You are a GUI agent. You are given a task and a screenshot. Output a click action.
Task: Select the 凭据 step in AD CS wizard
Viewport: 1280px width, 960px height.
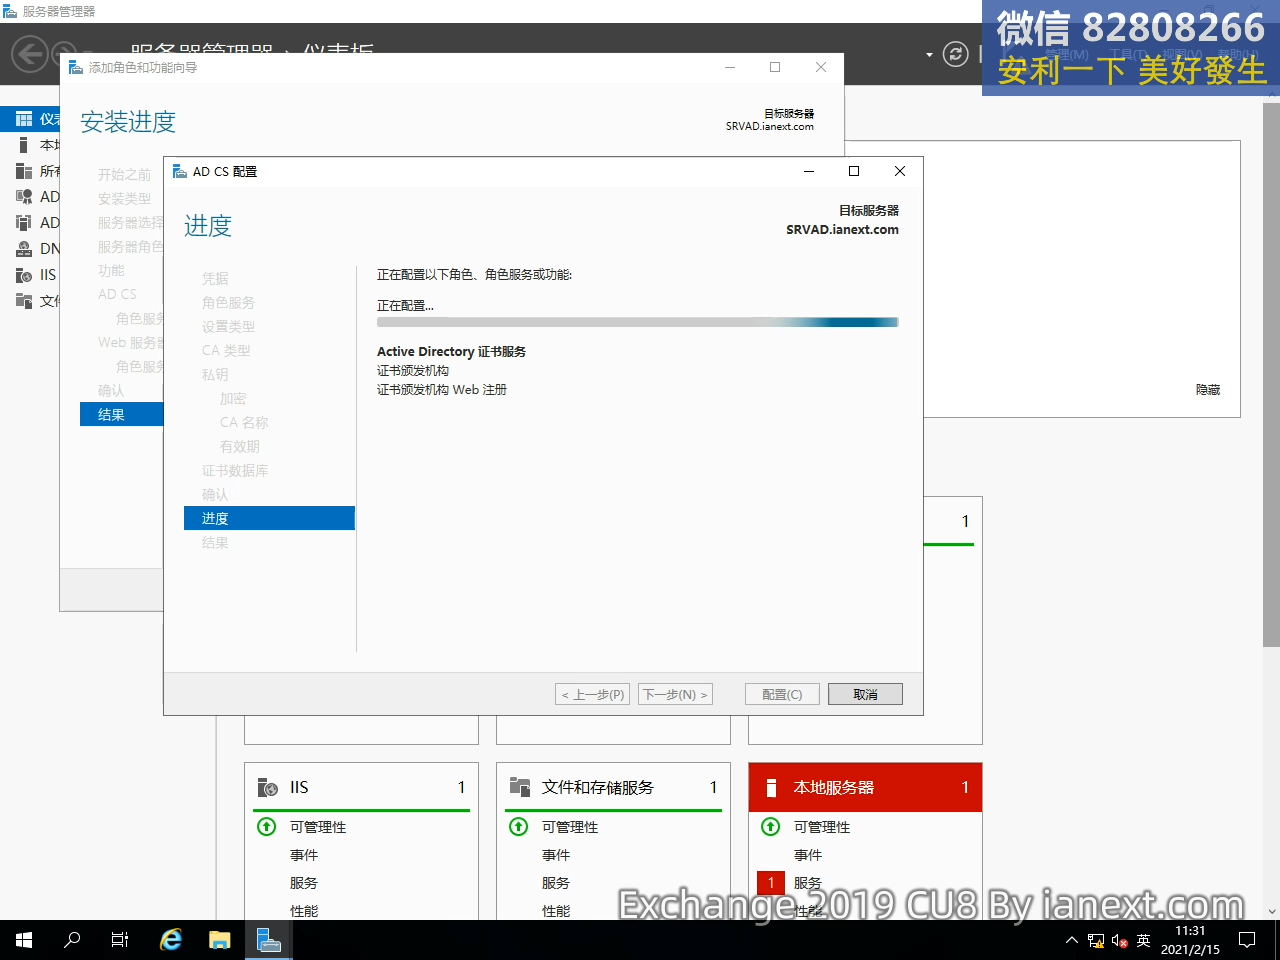(215, 278)
